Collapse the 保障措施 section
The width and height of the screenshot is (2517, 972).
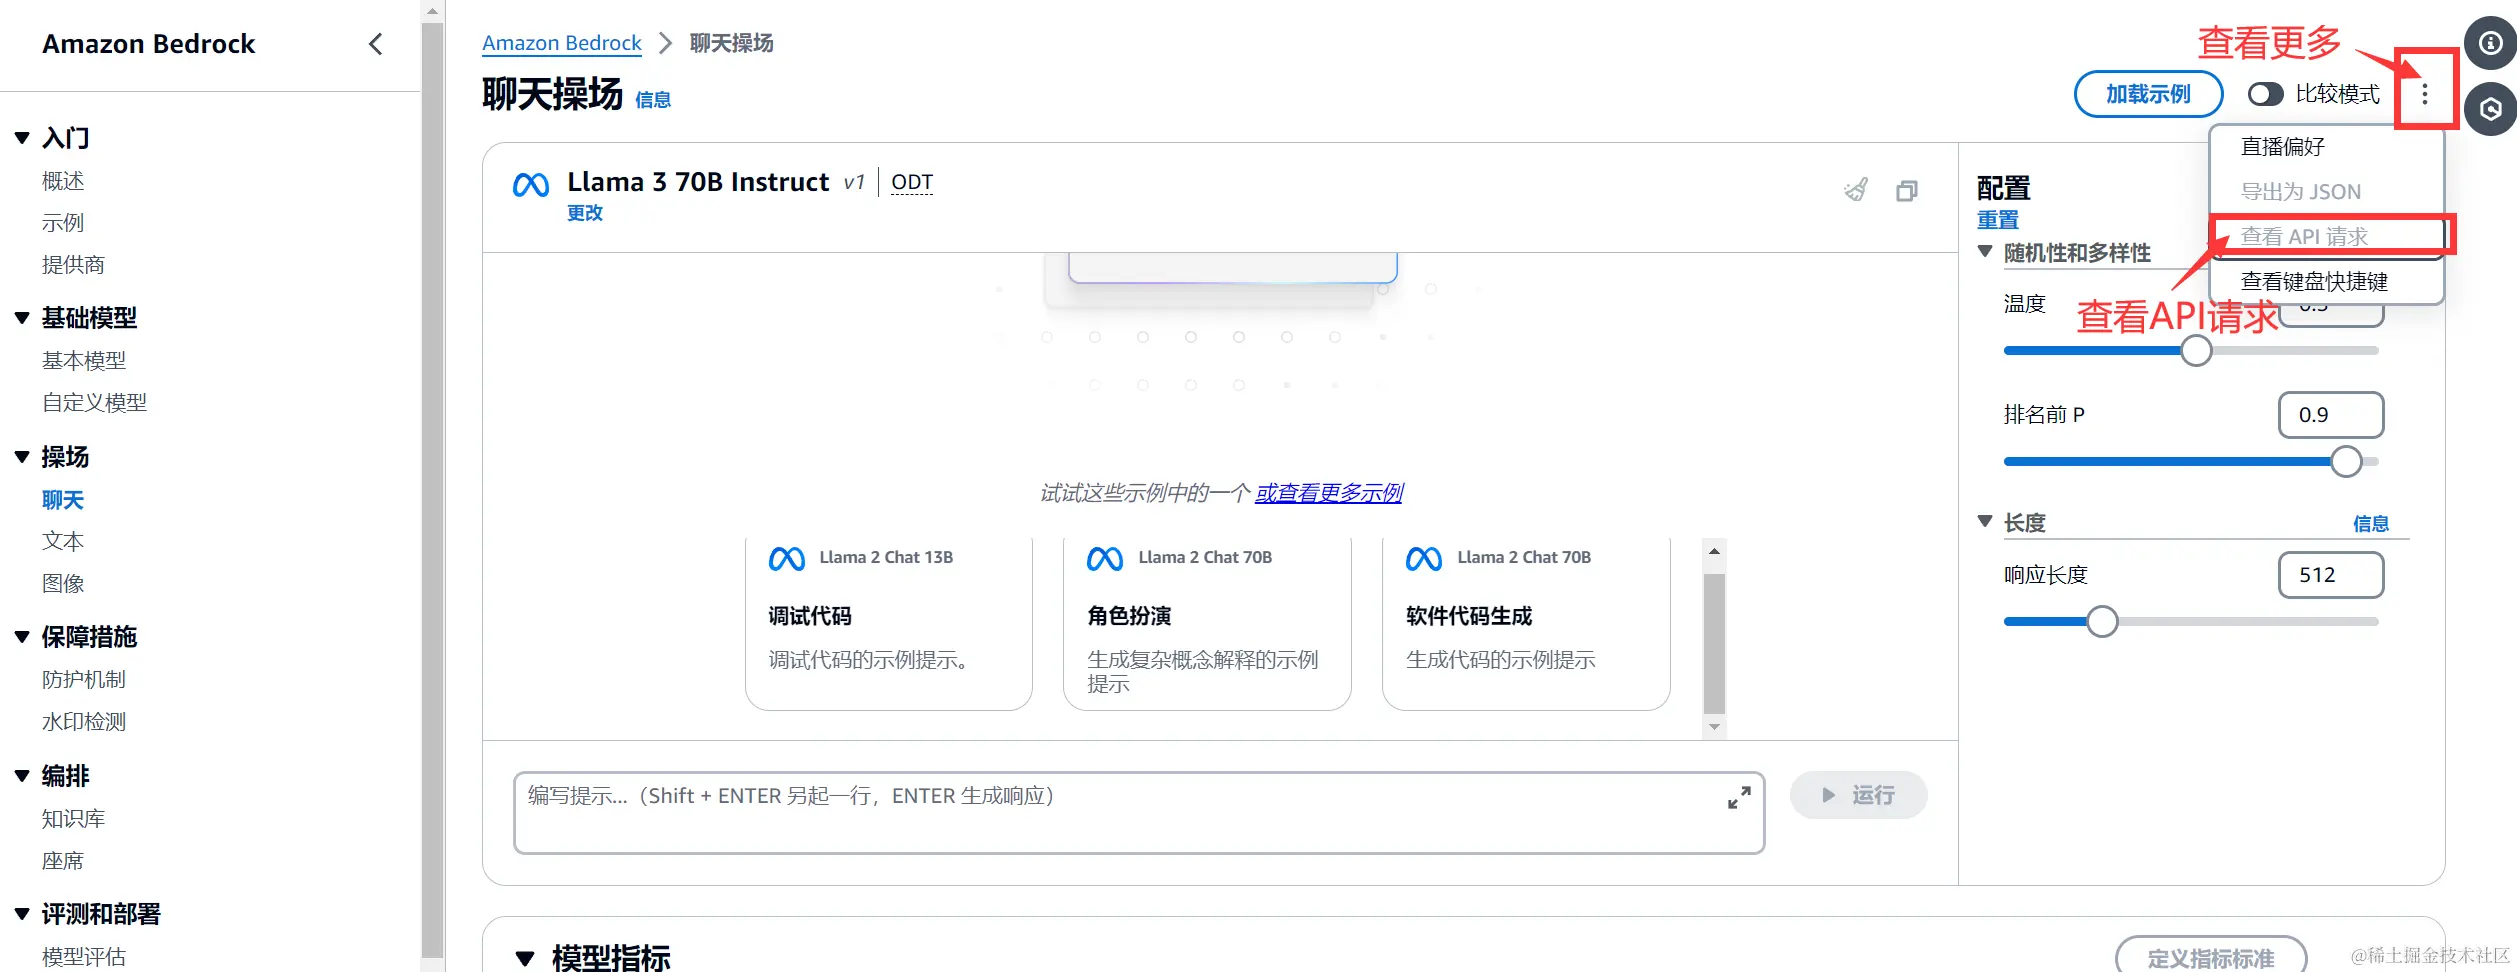point(22,637)
